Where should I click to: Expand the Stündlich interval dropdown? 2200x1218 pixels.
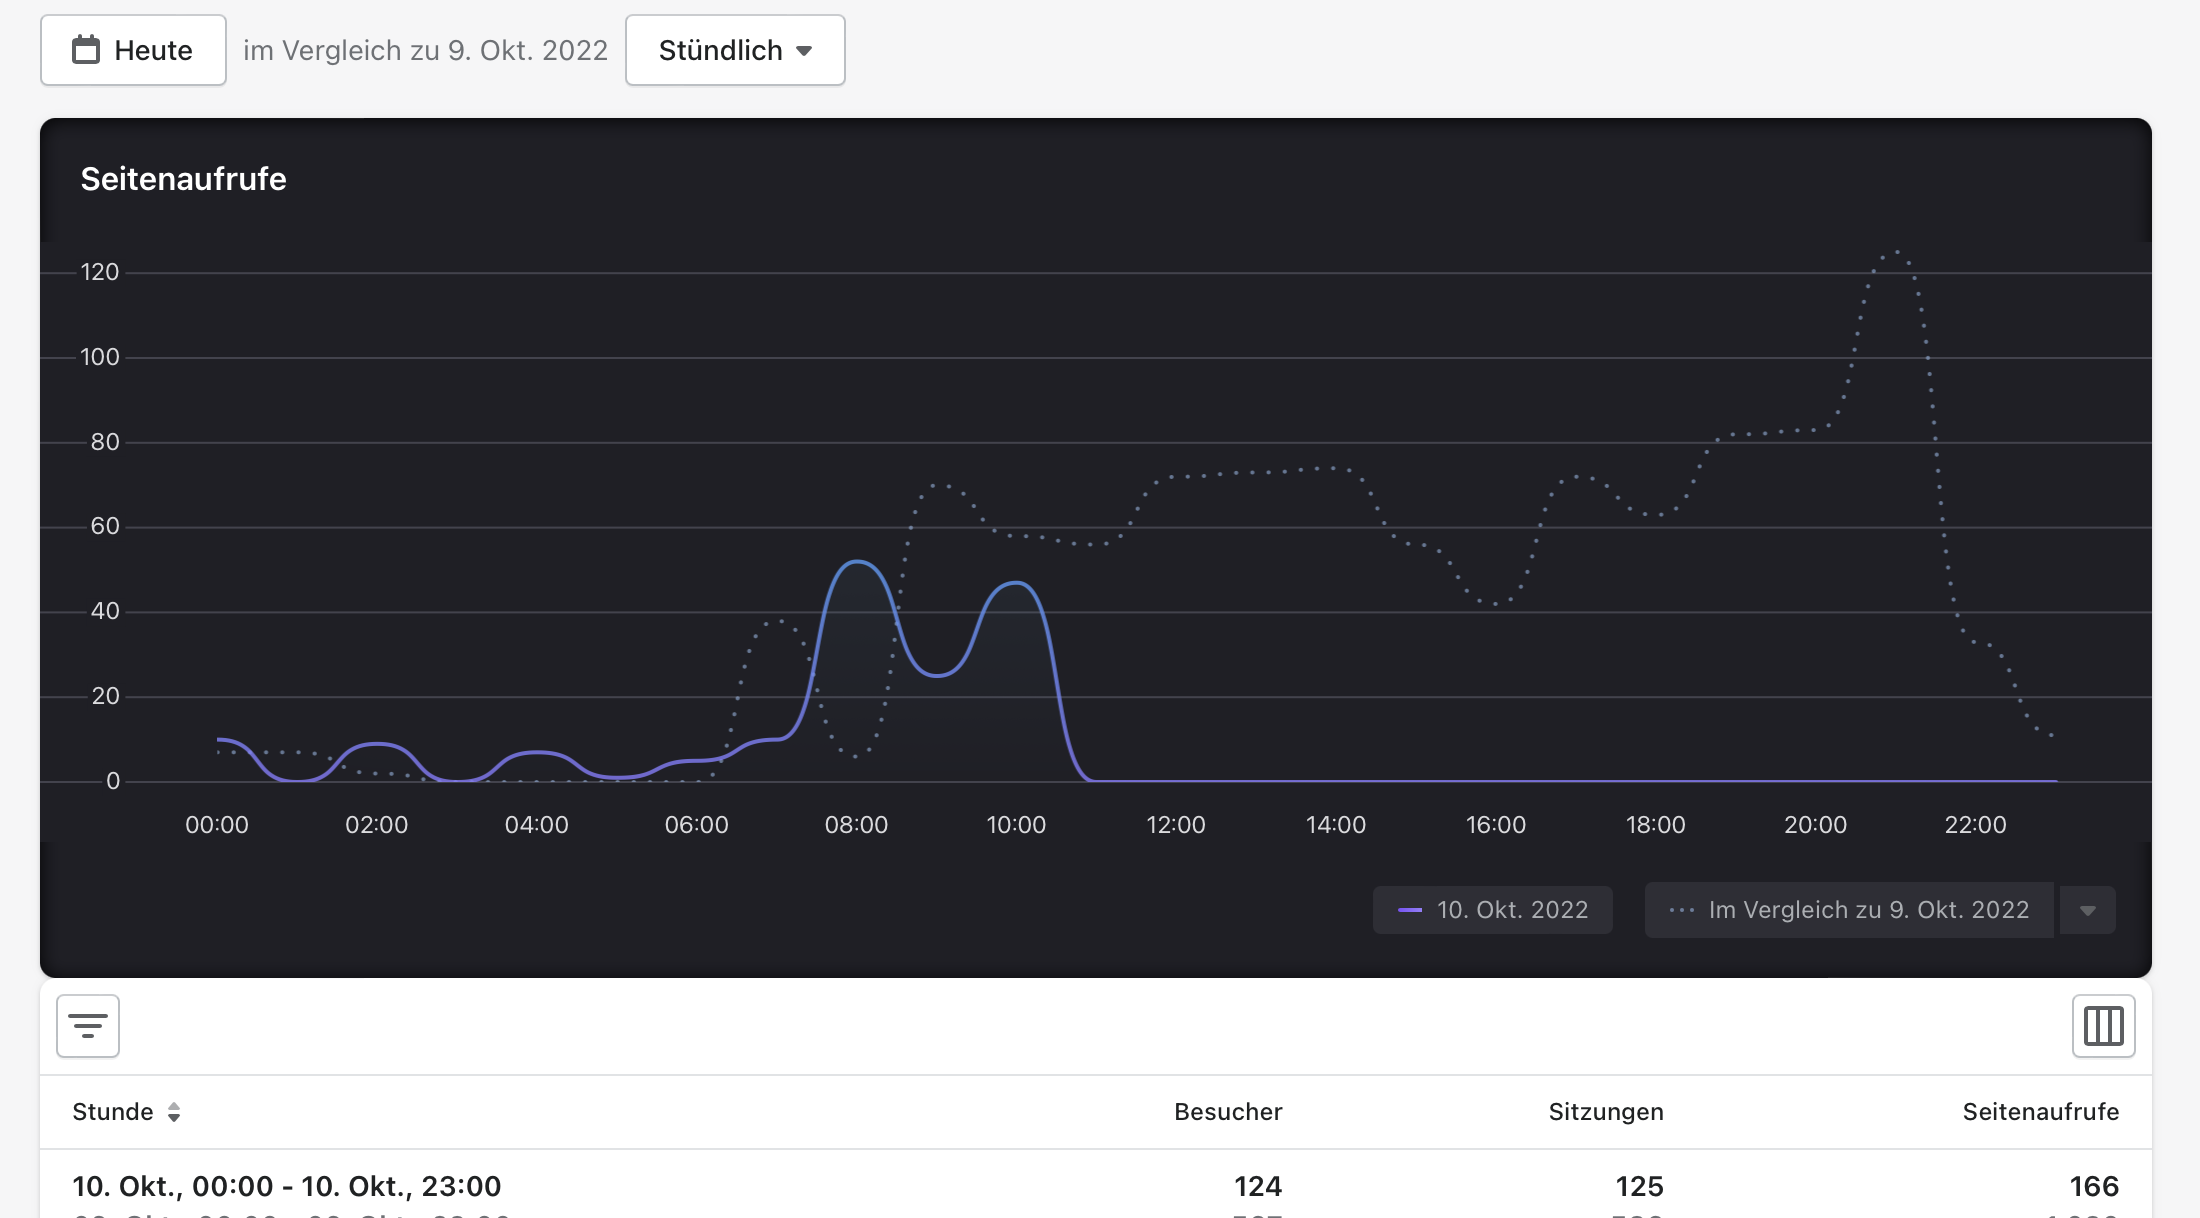(734, 50)
